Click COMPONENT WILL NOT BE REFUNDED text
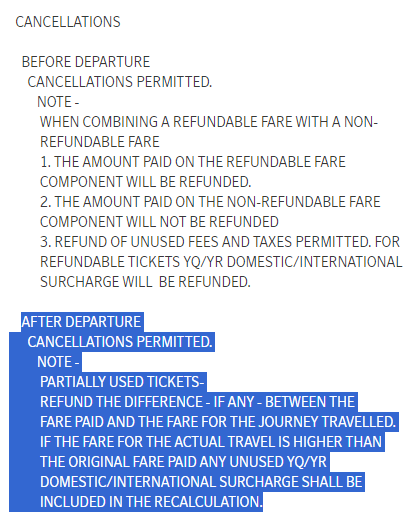 coord(159,222)
